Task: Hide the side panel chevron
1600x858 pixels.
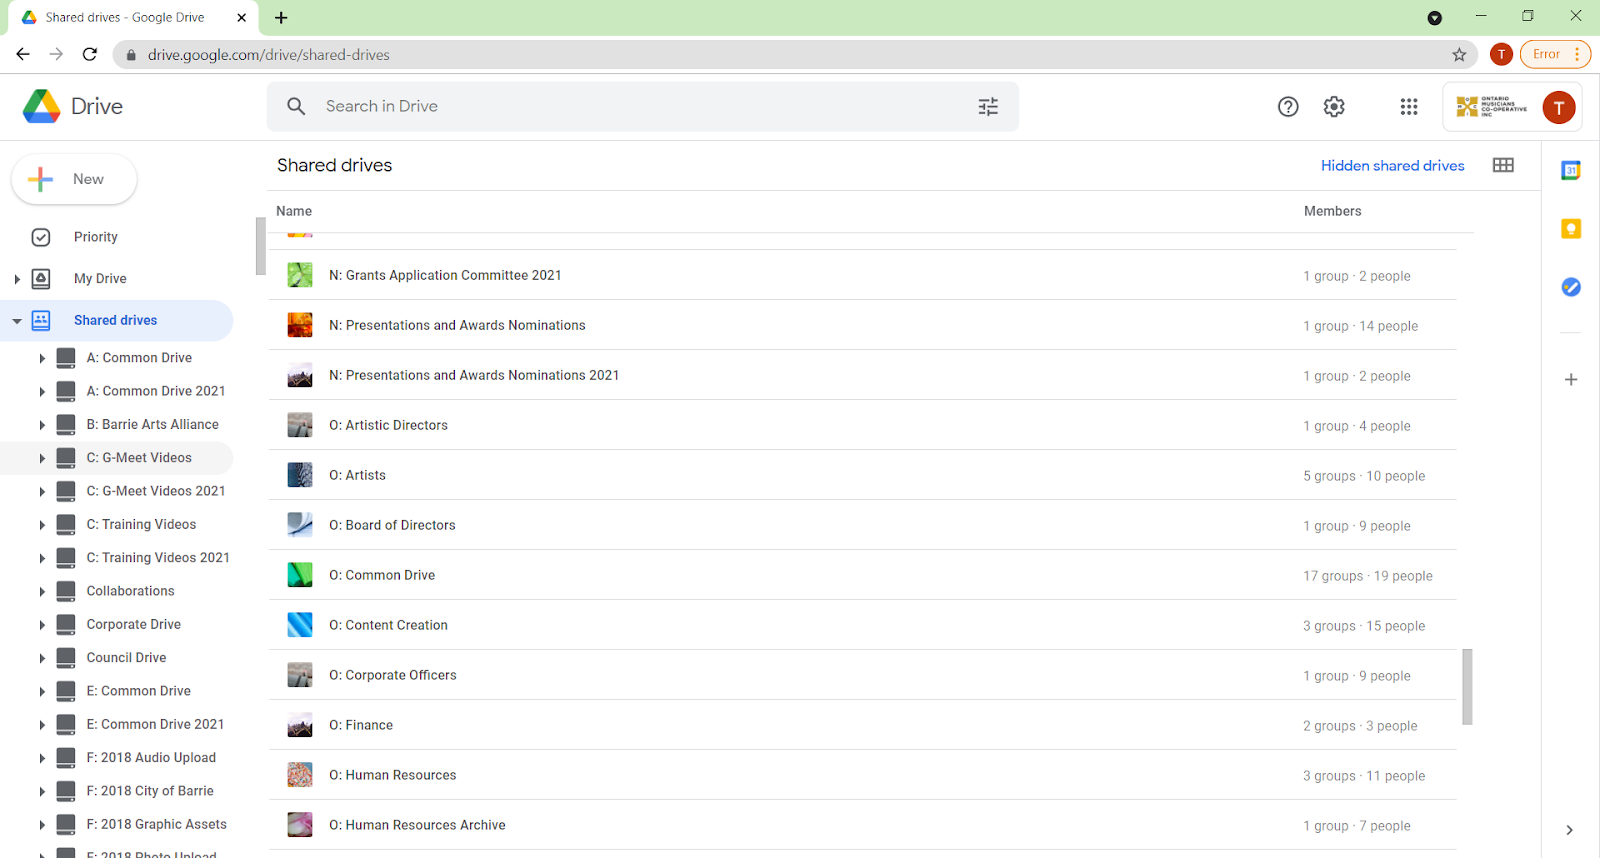Action: pyautogui.click(x=1570, y=830)
